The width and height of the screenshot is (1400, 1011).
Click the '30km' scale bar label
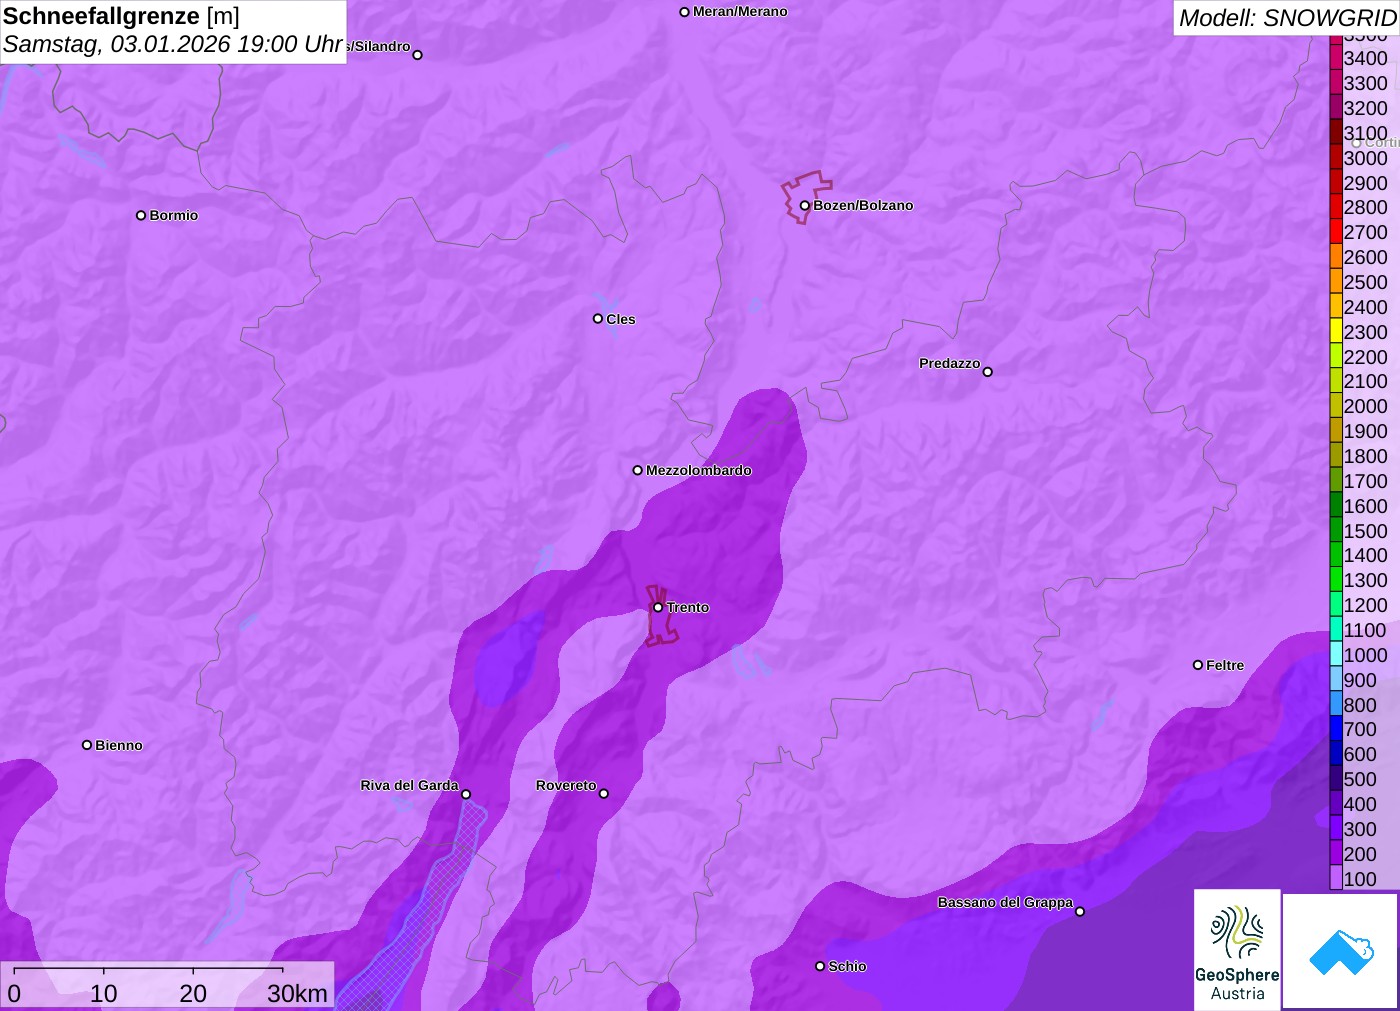click(x=298, y=993)
